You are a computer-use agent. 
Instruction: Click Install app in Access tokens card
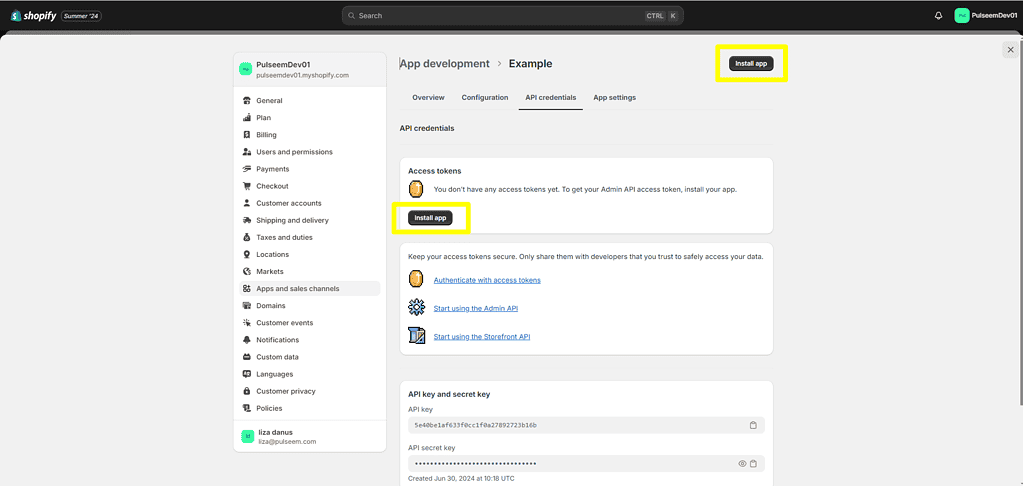point(430,218)
